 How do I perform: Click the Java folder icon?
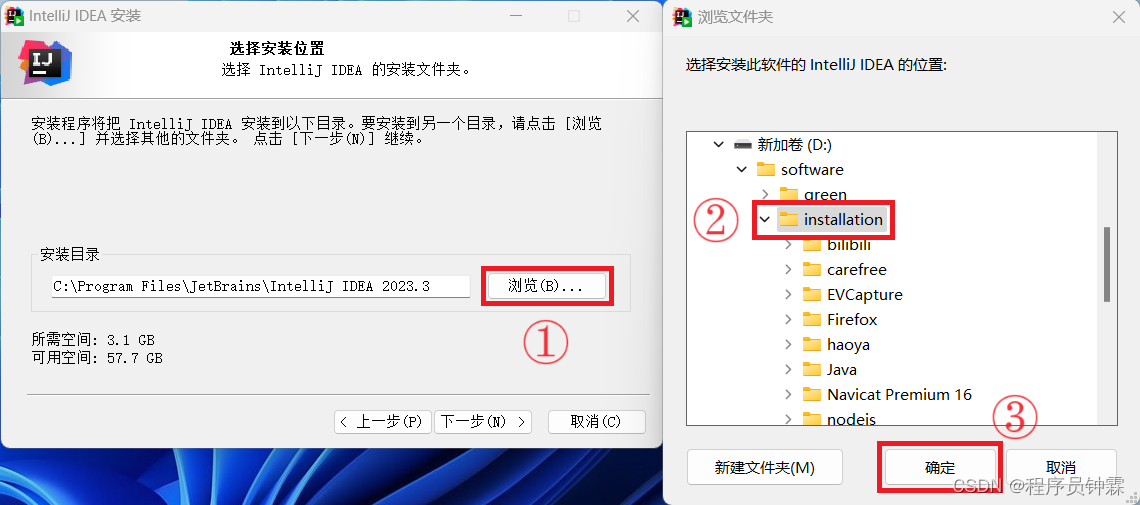pyautogui.click(x=812, y=369)
